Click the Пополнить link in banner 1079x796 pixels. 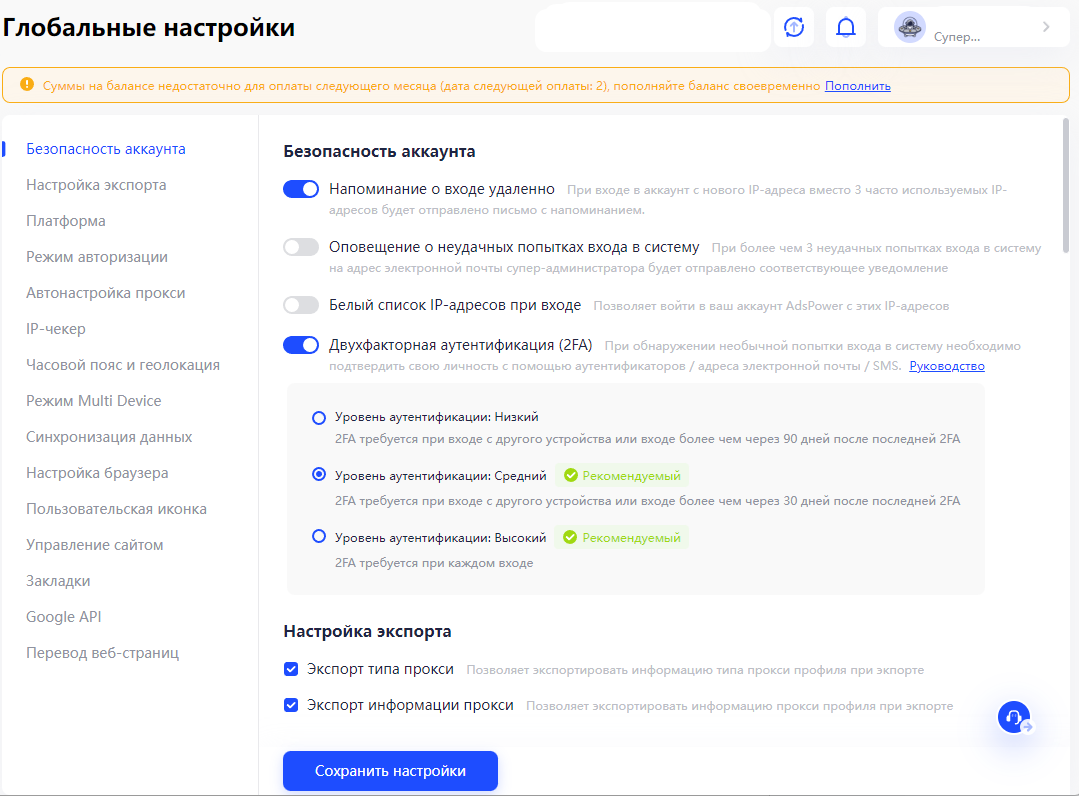(857, 86)
